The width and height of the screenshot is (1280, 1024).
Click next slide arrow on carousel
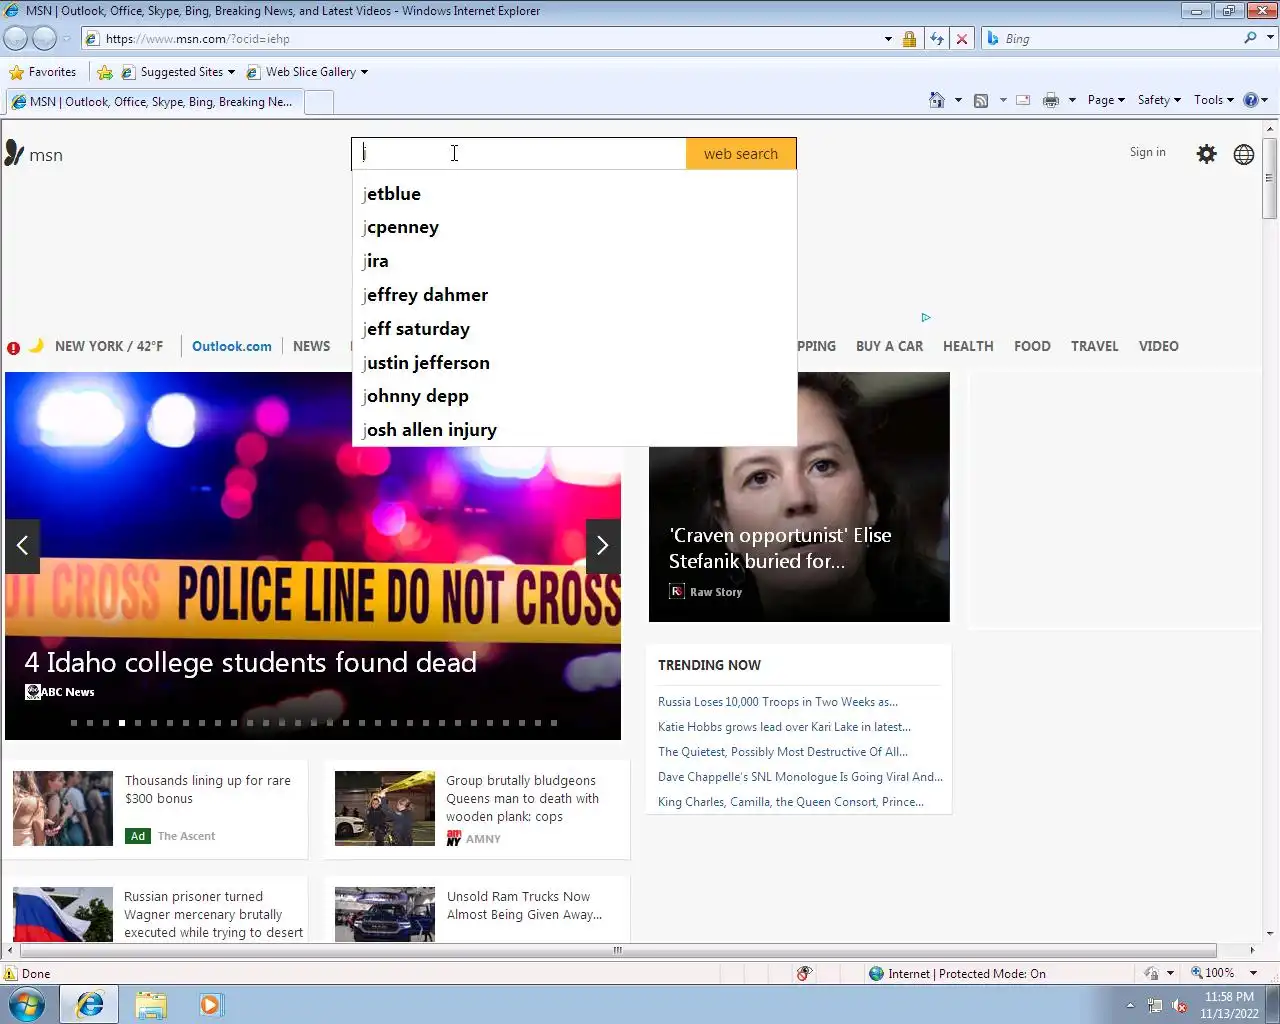[x=602, y=546]
